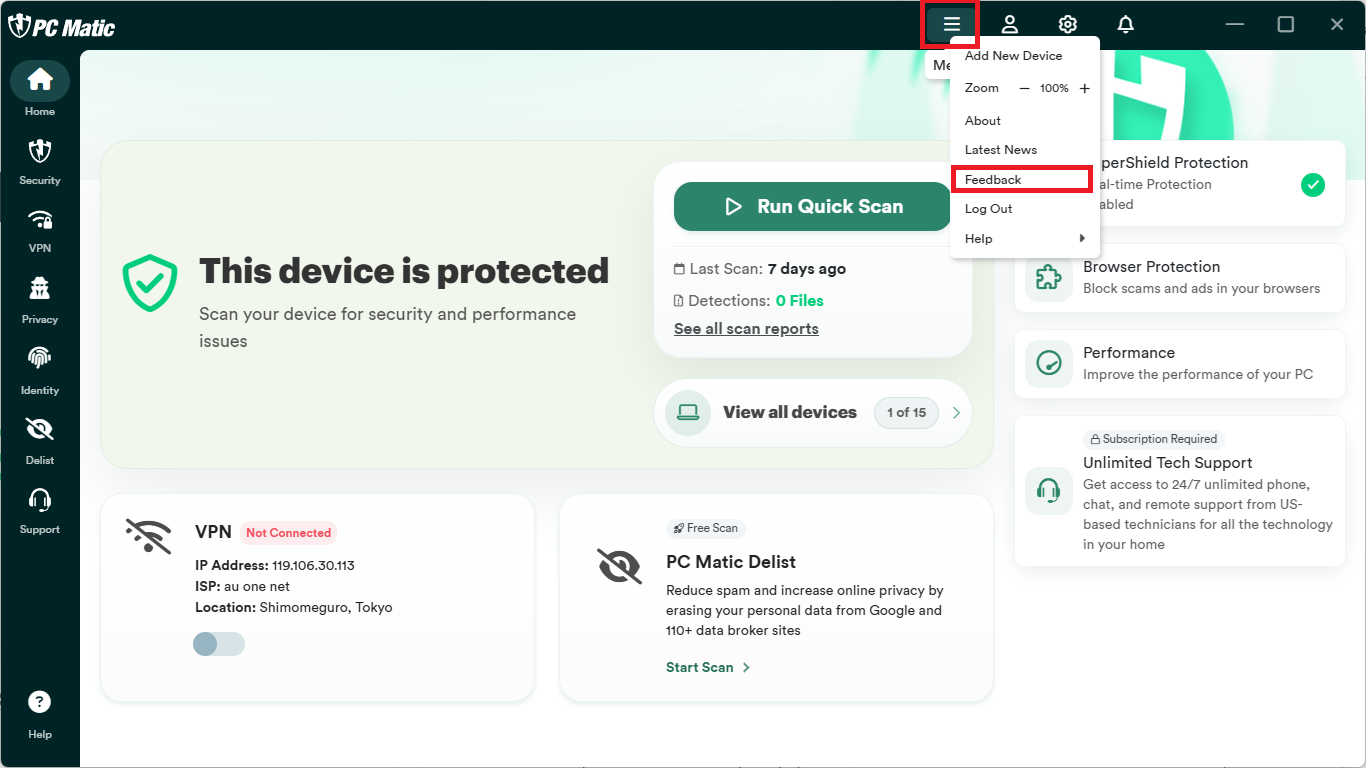Open the account profile icon

click(1010, 24)
